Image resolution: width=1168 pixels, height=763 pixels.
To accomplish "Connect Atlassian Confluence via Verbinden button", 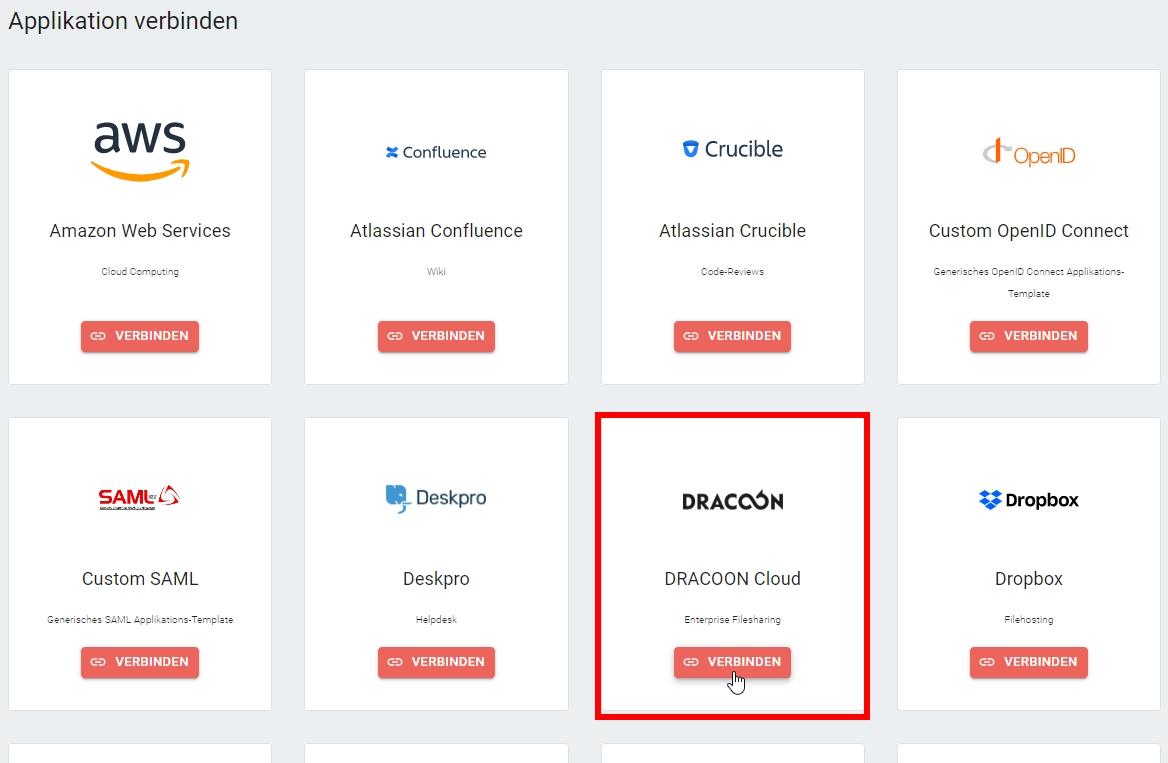I will pyautogui.click(x=436, y=336).
